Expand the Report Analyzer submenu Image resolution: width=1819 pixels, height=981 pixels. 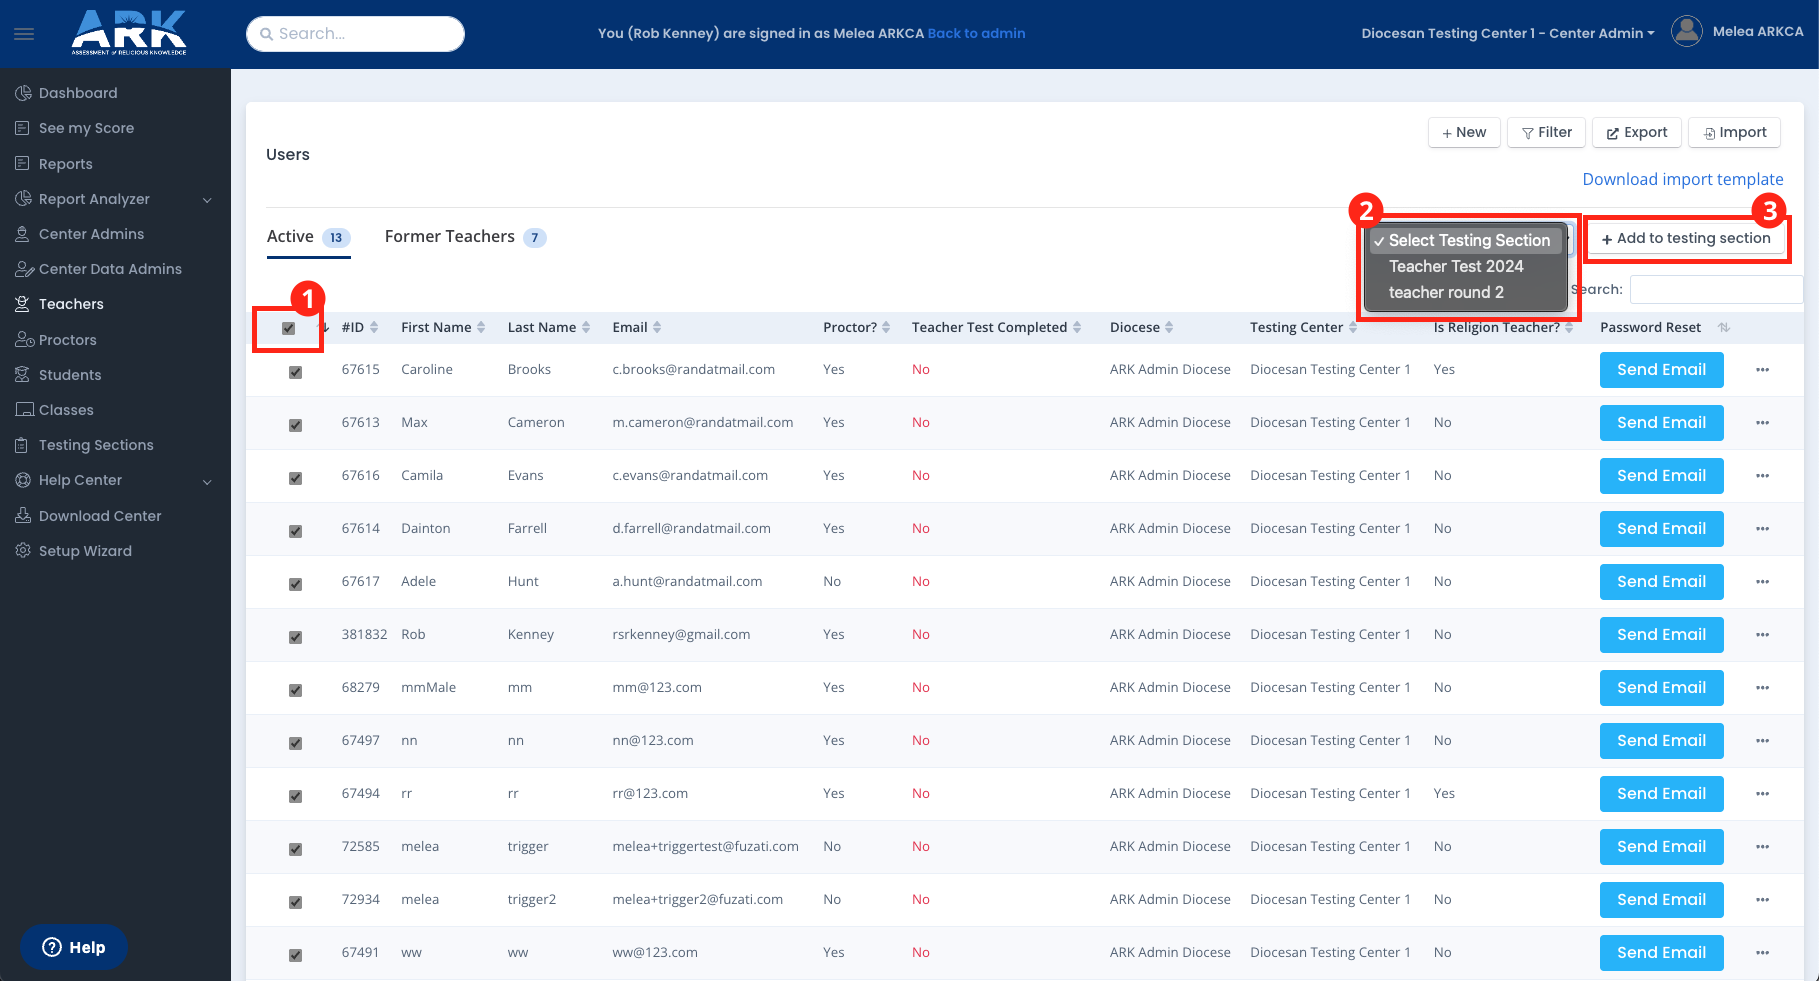pos(207,200)
